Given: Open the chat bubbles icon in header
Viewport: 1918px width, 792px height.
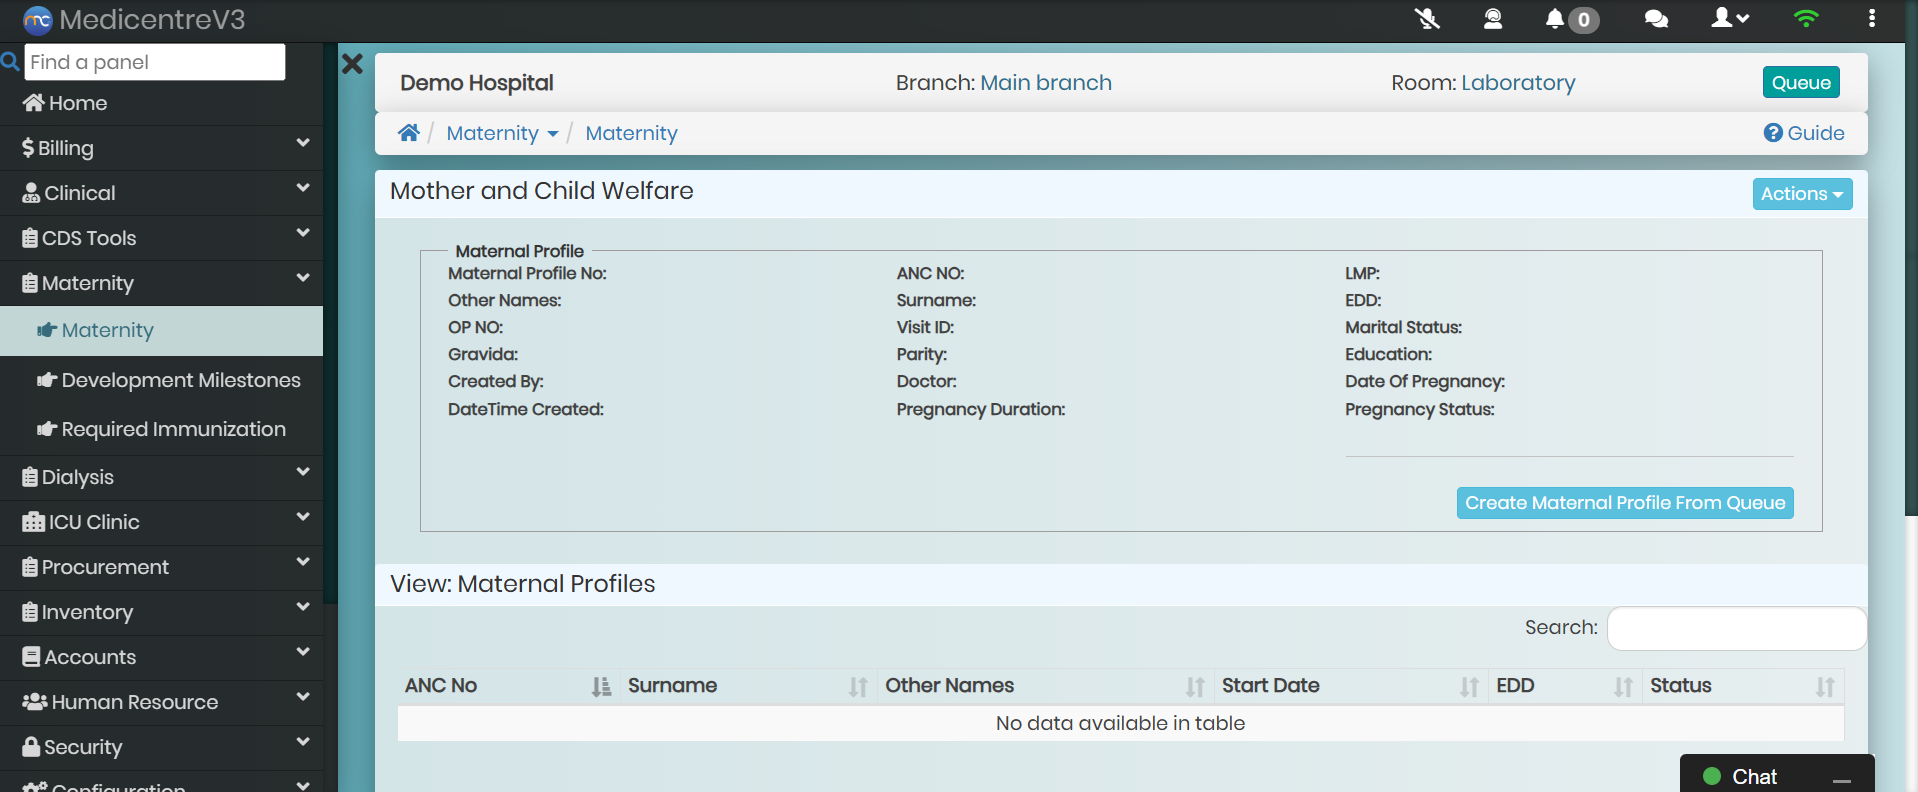Looking at the screenshot, I should (1656, 19).
